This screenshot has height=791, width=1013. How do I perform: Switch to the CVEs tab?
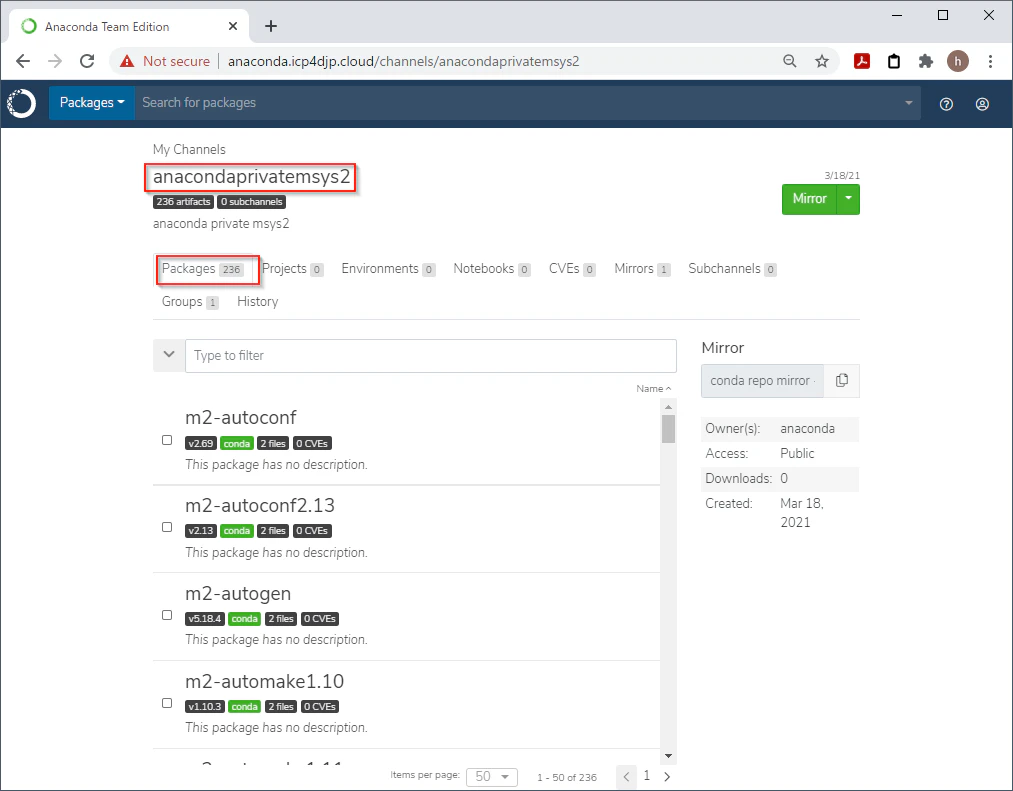(572, 269)
